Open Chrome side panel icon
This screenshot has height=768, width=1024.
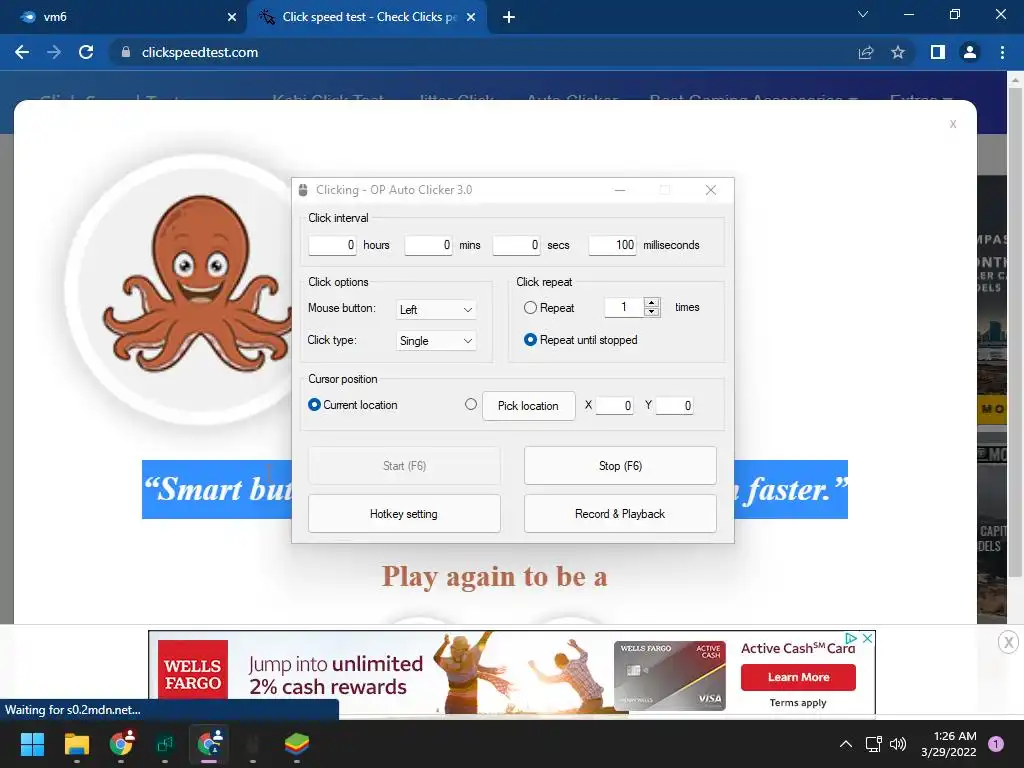(938, 52)
